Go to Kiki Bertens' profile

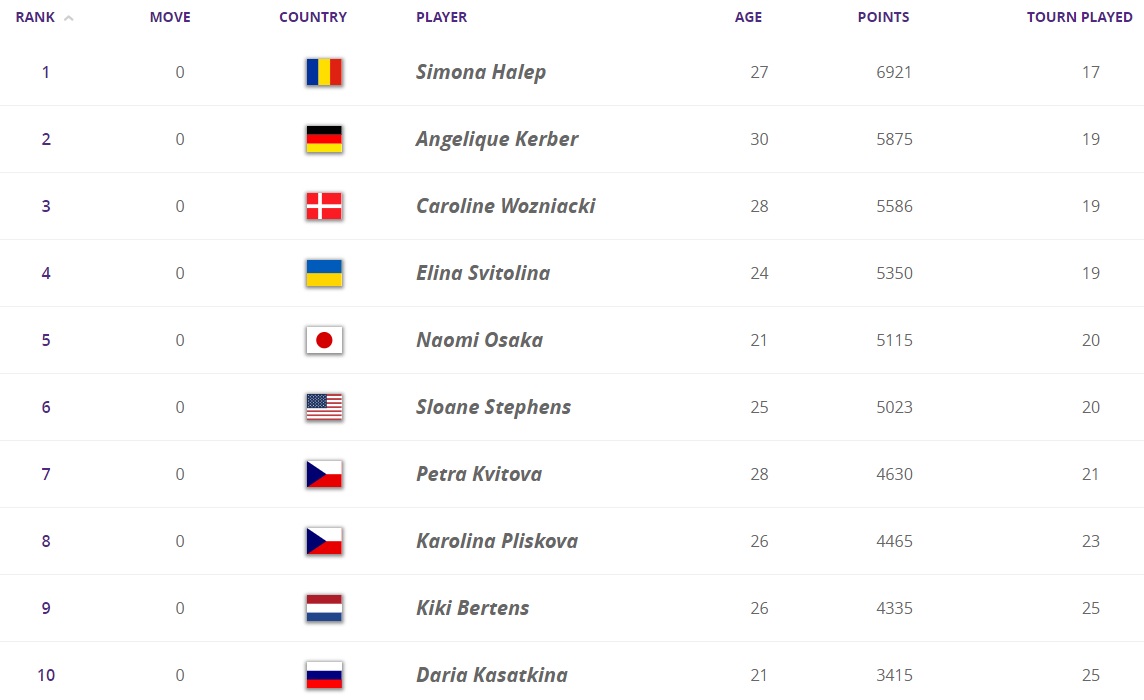pos(472,608)
